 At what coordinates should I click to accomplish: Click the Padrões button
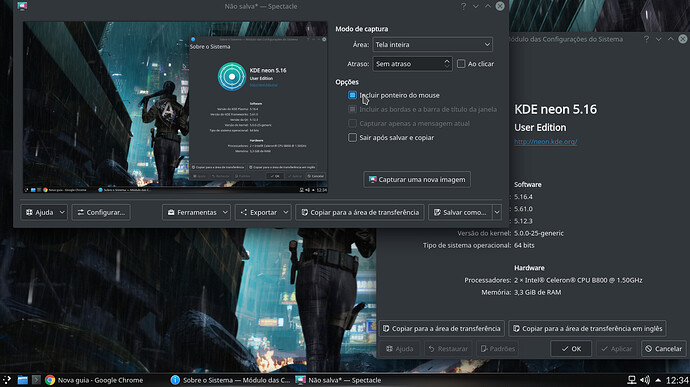(498, 349)
